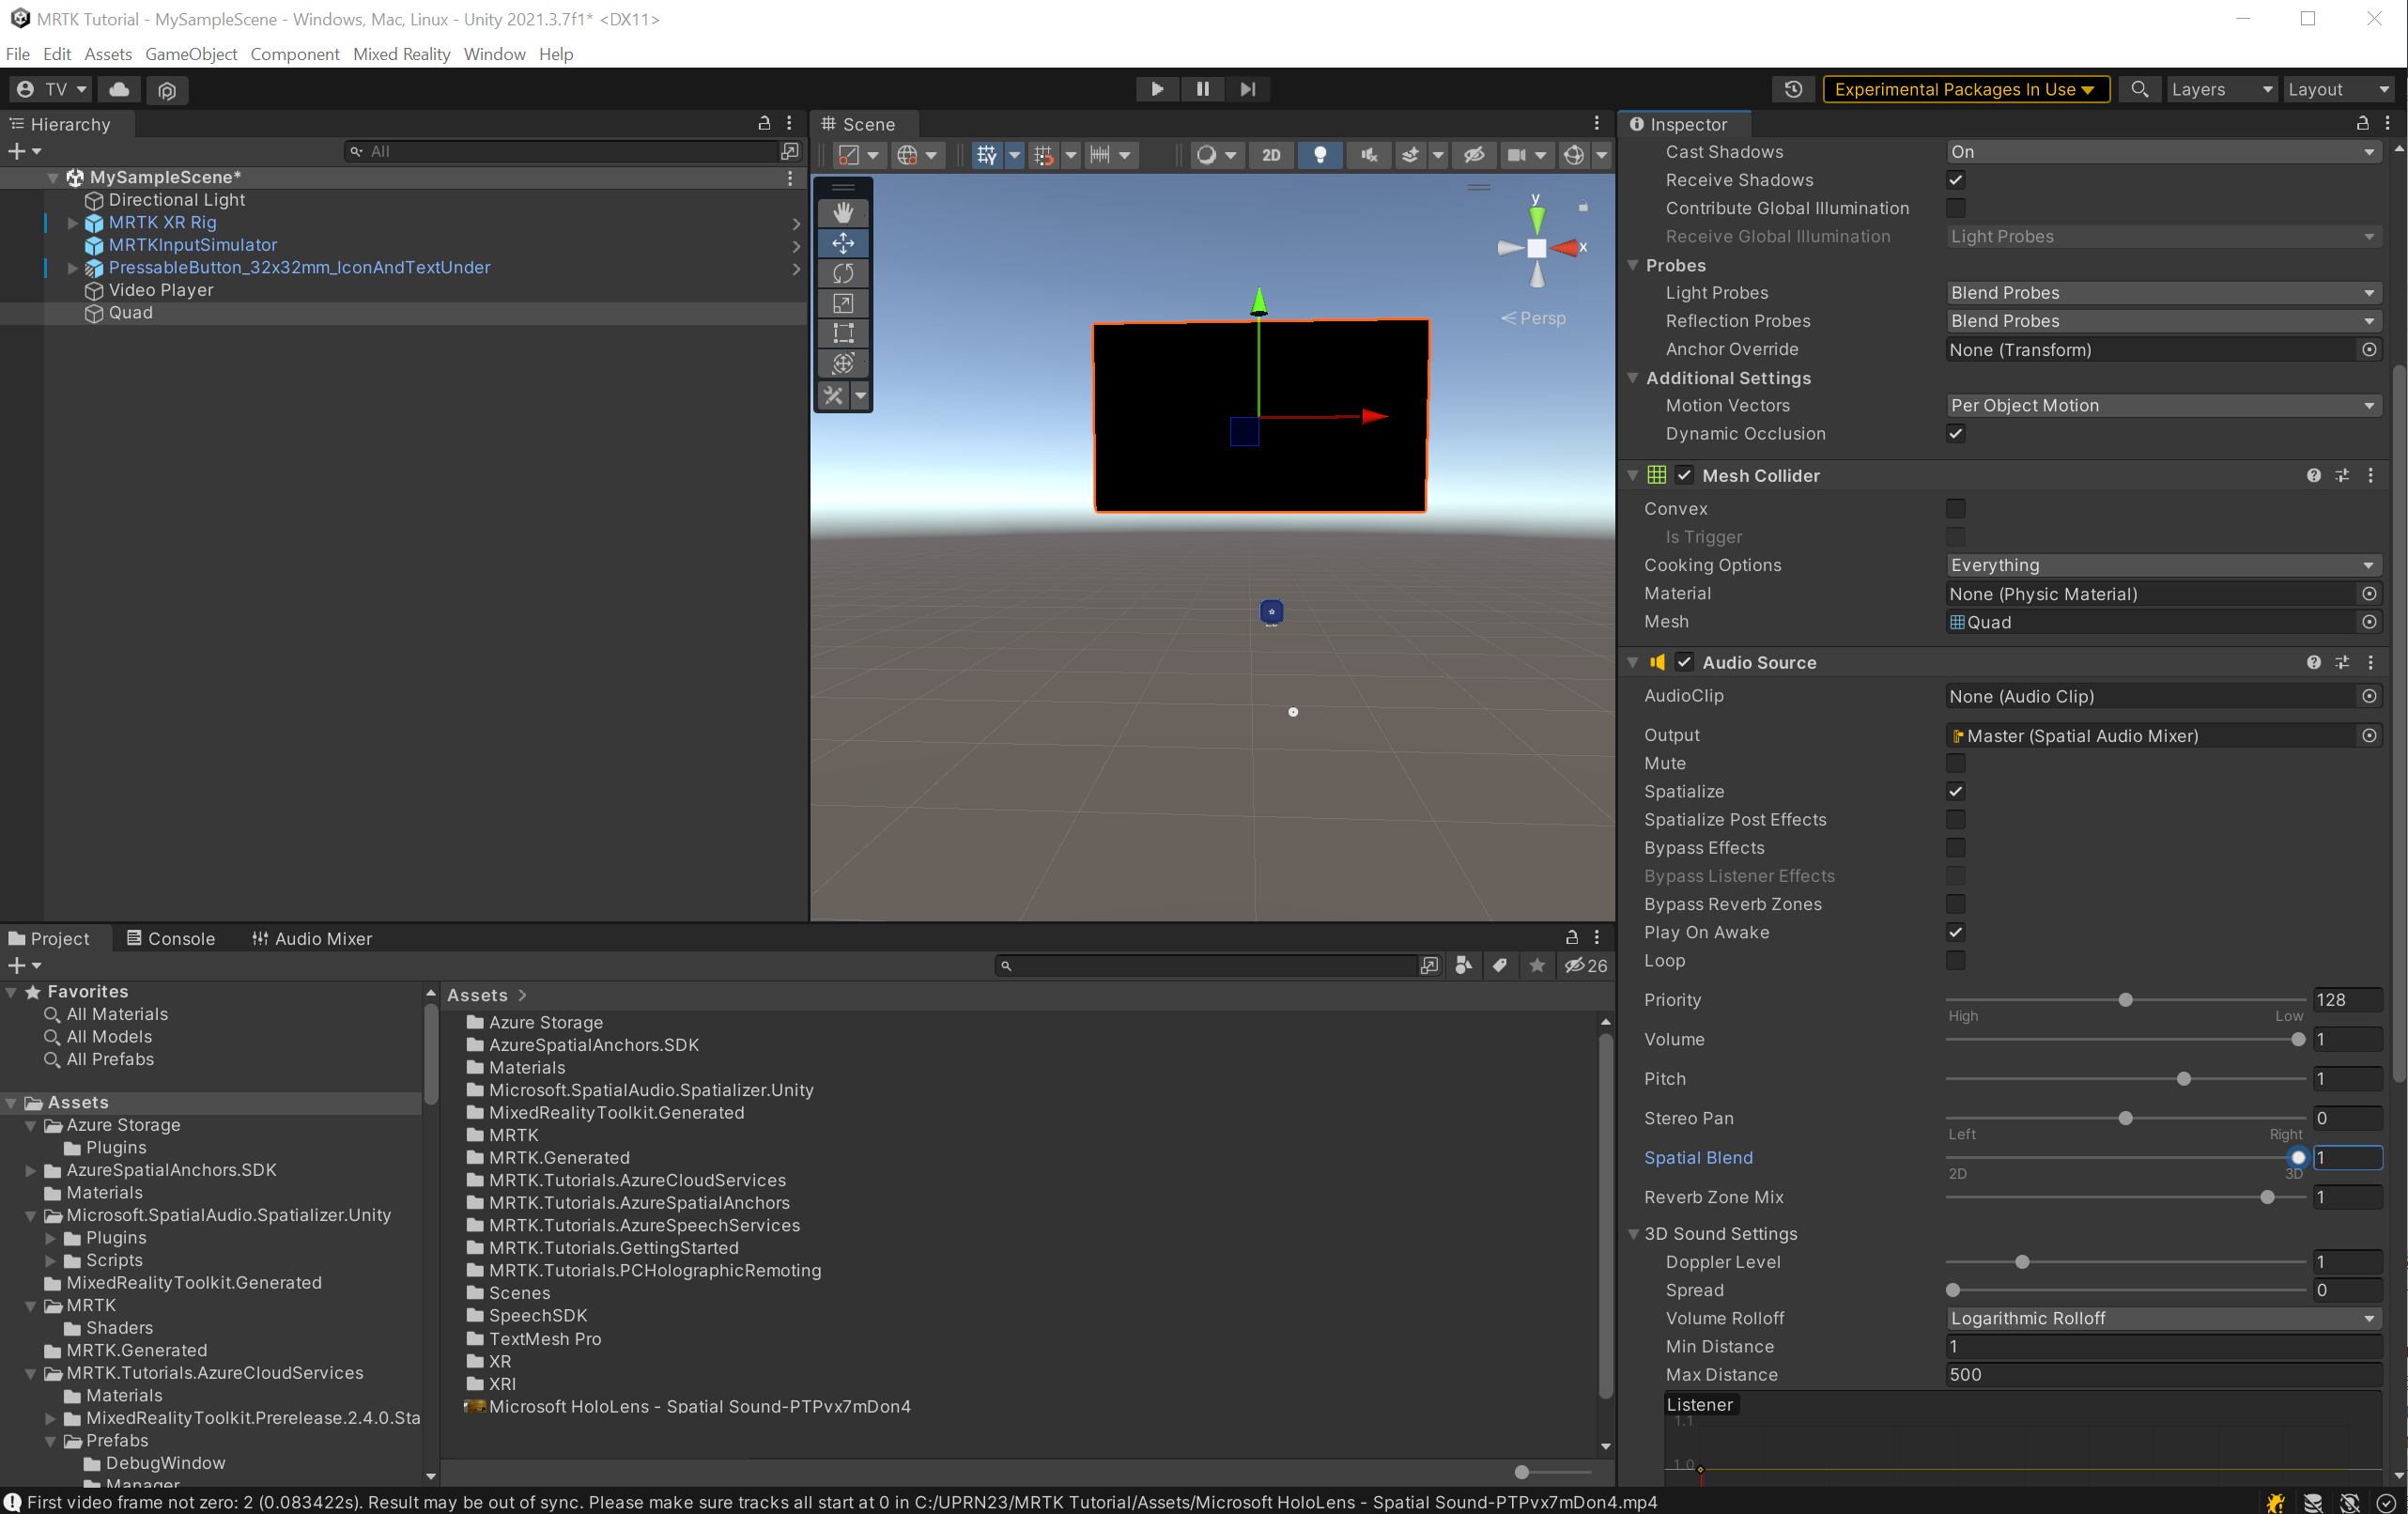
Task: Click the Spatial Blend slider handle
Action: 2300,1158
